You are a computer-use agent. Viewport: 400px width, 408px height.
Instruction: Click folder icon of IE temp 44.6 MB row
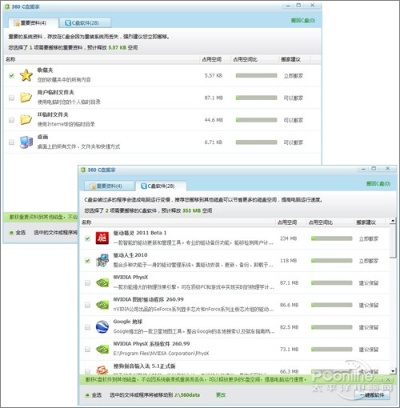pos(26,120)
